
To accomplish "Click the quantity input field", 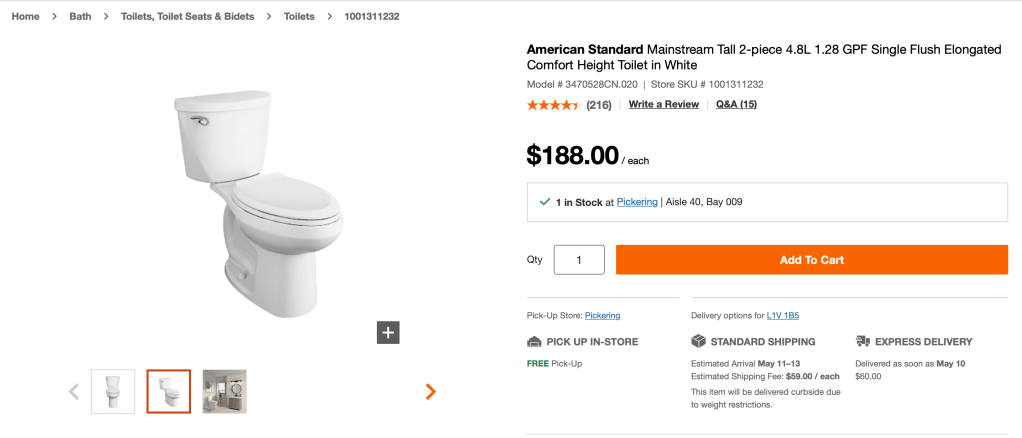I will [579, 260].
